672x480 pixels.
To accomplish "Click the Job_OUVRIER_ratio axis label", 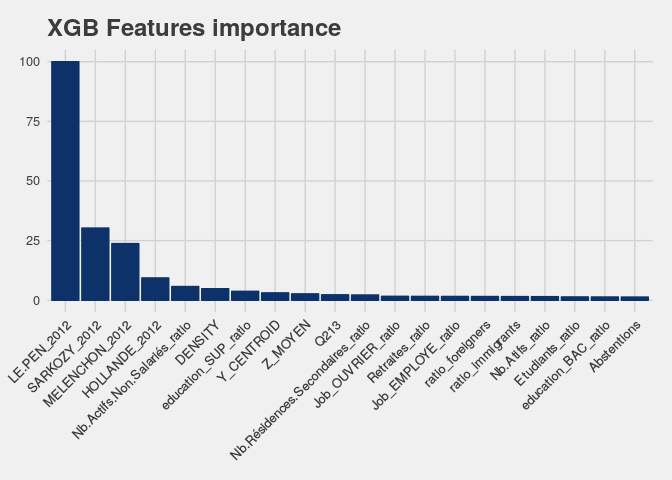I will click(x=357, y=365).
